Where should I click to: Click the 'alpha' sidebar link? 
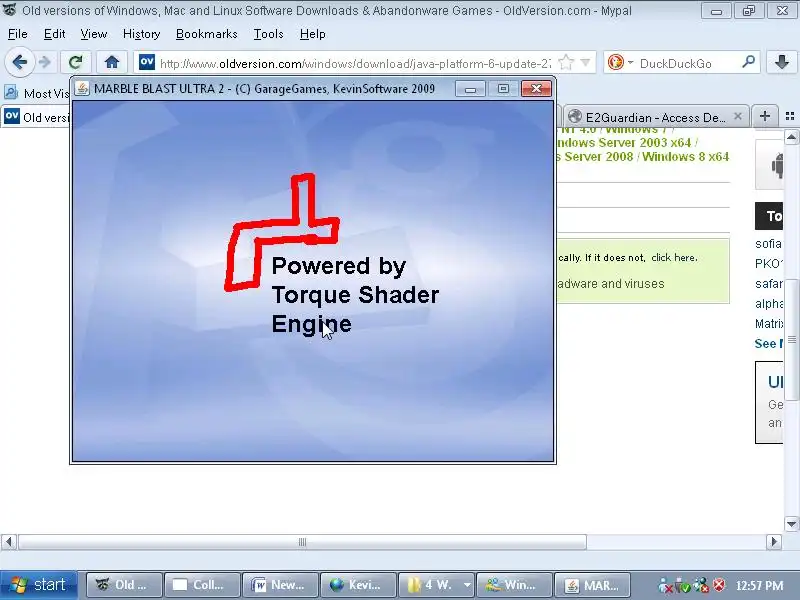click(768, 304)
